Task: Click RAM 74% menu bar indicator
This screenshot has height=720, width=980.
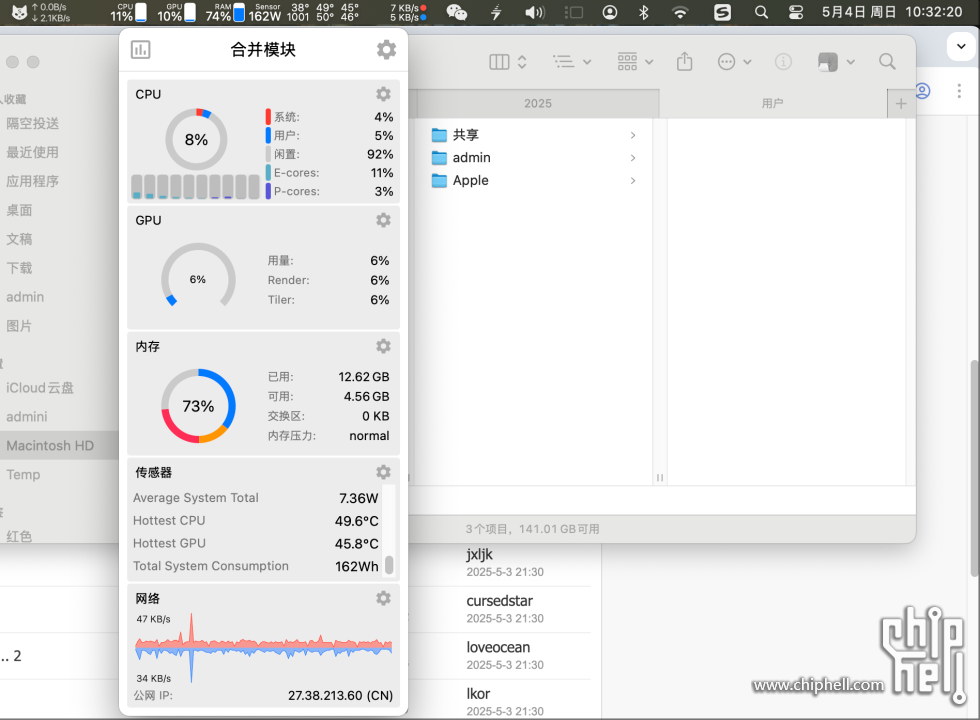Action: (225, 12)
